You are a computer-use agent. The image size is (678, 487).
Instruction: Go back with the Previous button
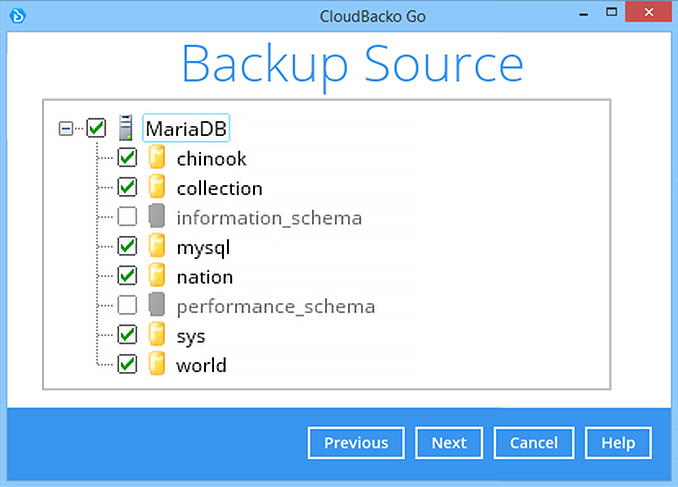356,443
